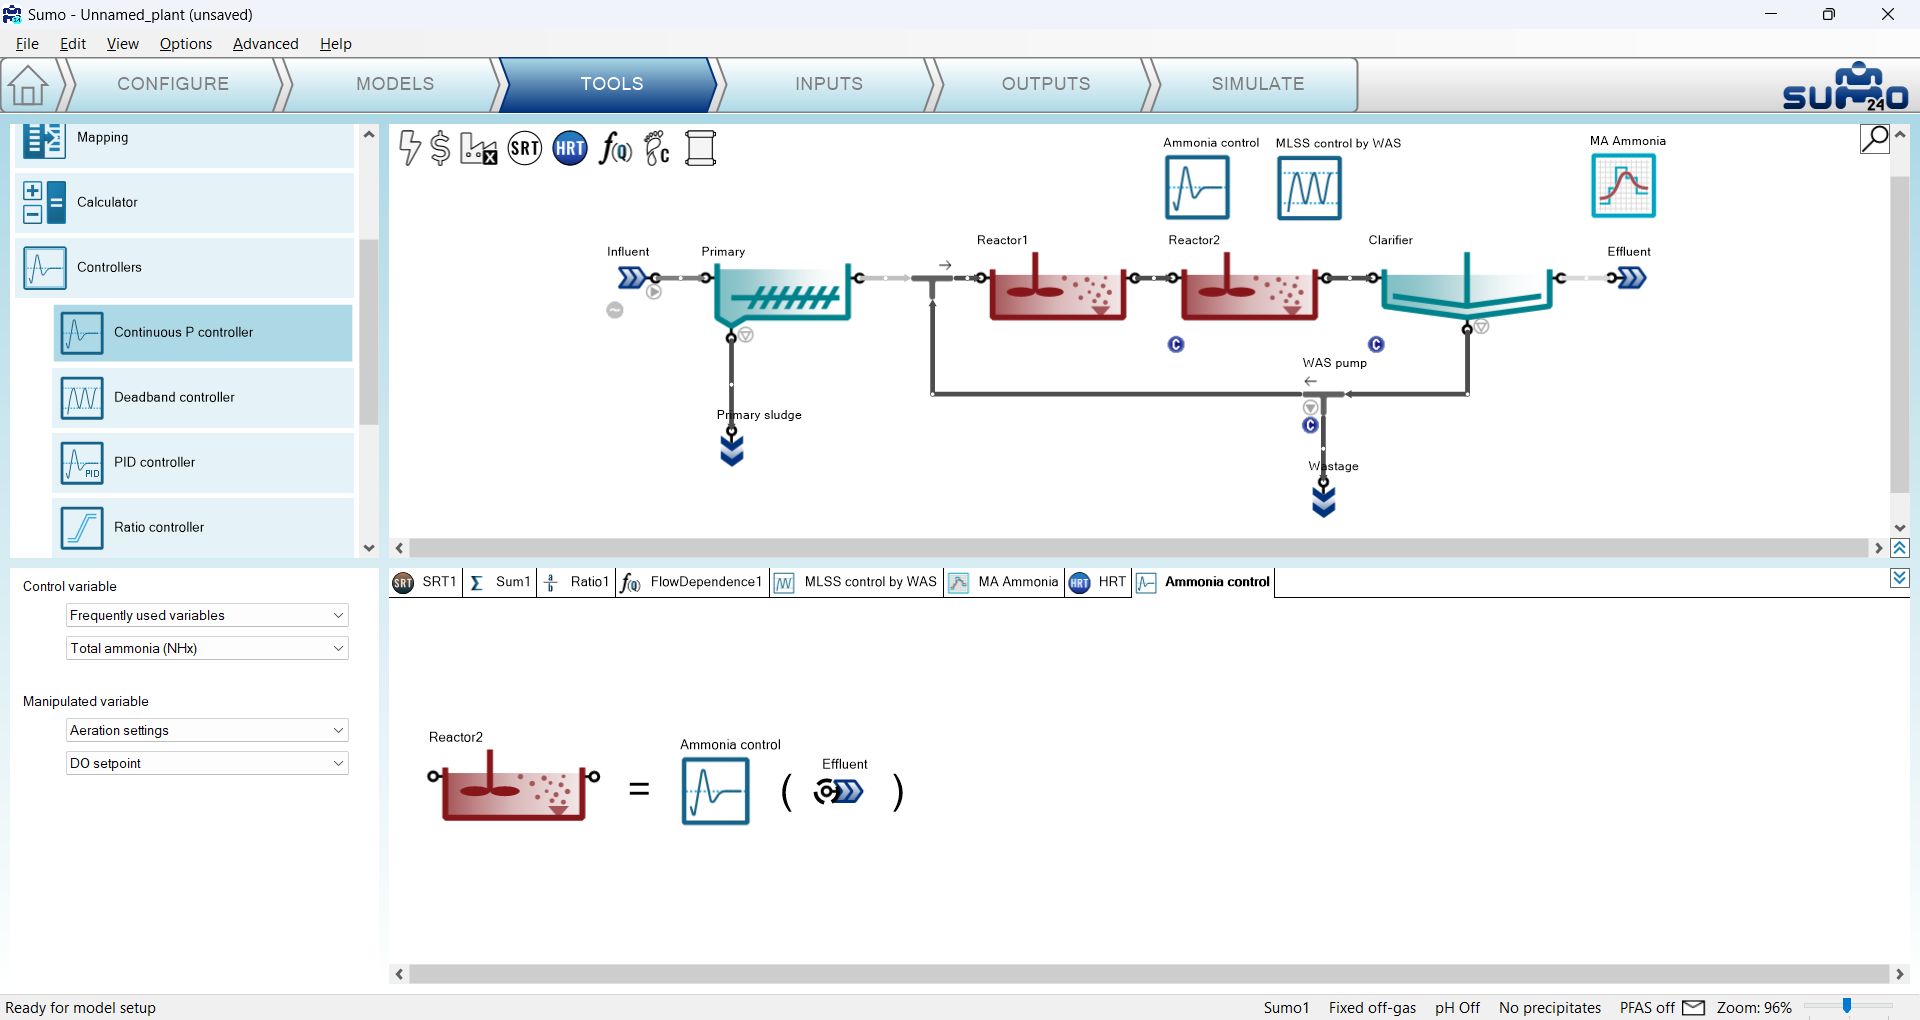Click controller badge below Reactor2

[x=1176, y=344]
